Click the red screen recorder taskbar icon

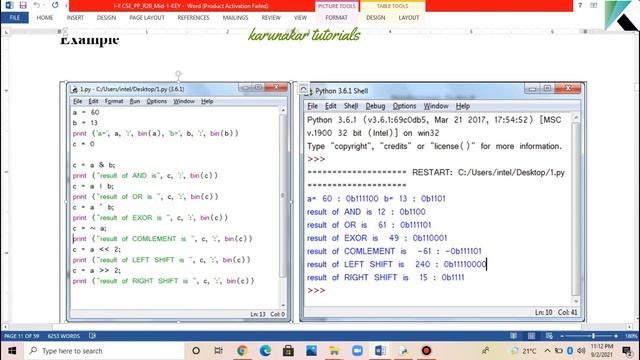[x=426, y=351]
